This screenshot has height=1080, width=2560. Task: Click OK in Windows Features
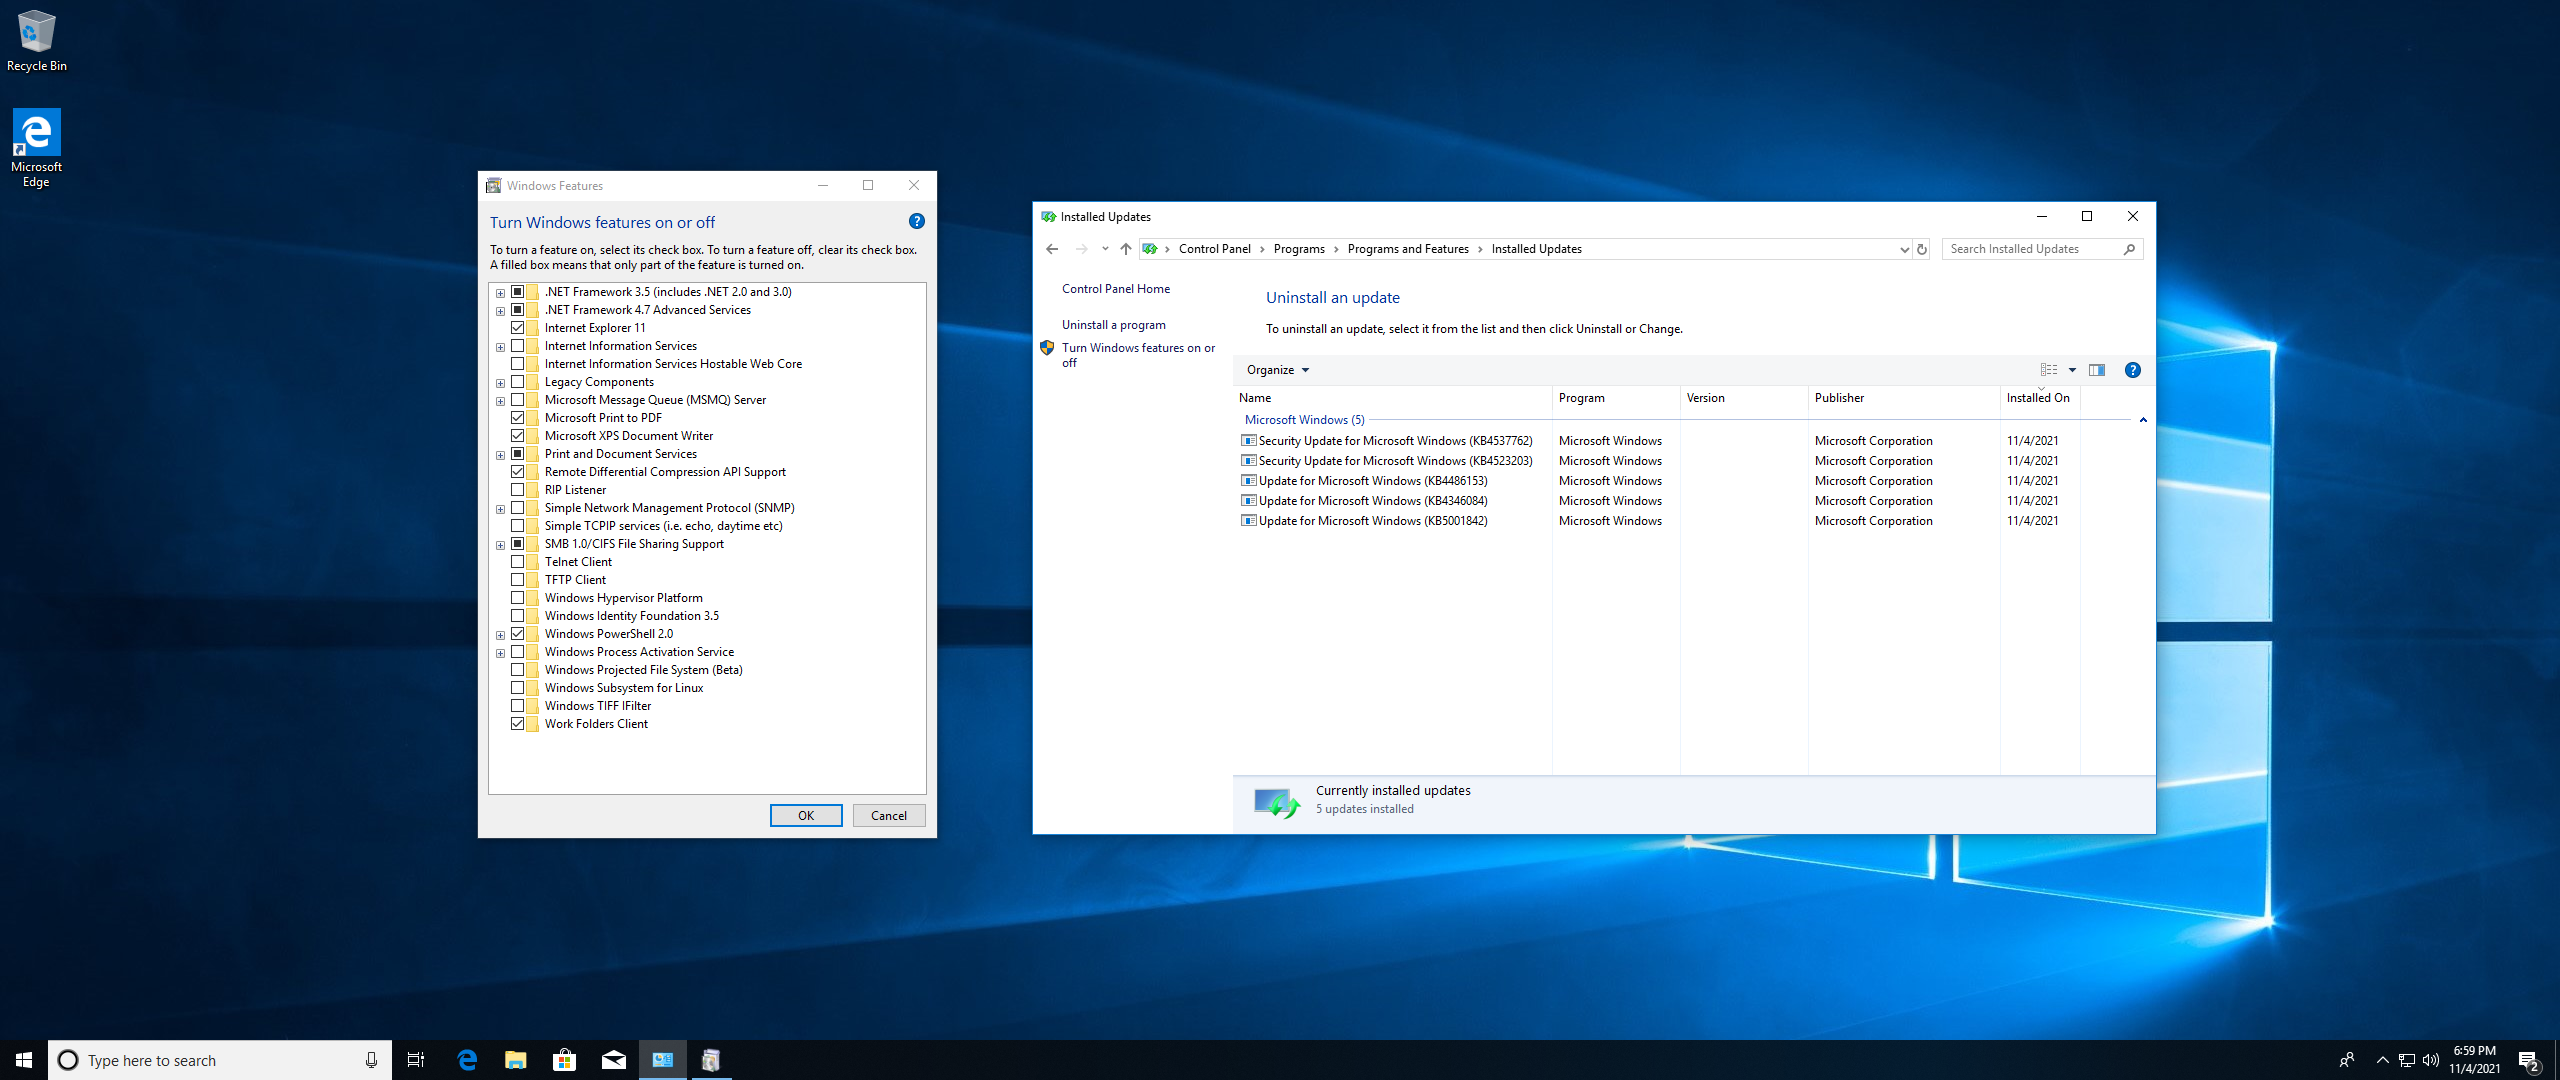tap(806, 816)
